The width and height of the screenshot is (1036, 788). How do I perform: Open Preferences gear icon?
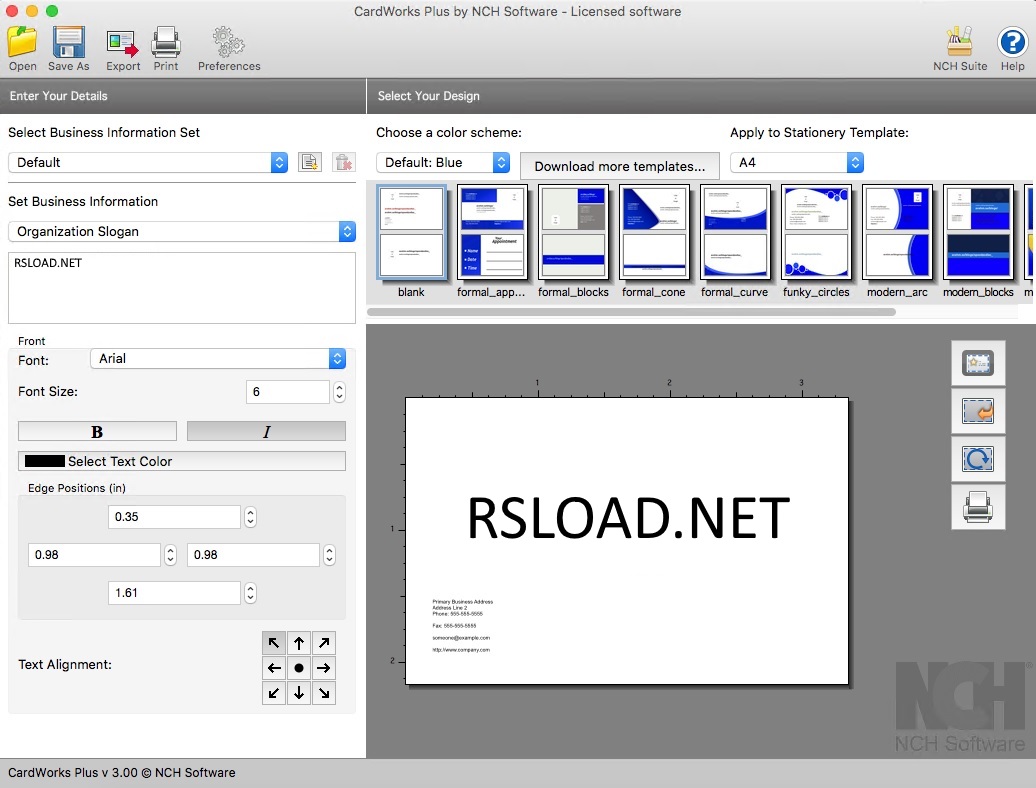click(228, 44)
